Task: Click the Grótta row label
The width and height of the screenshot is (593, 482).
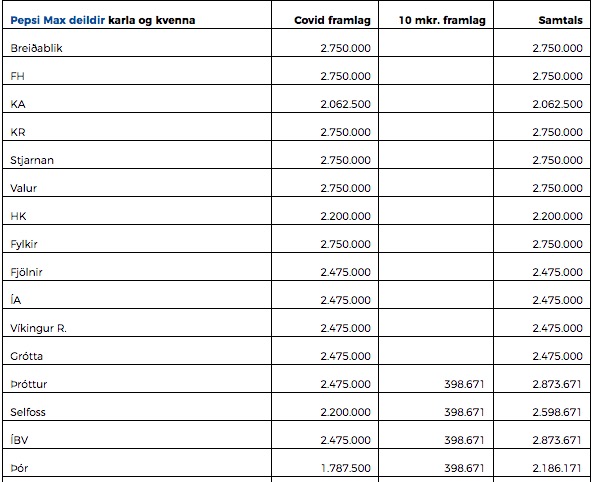Action: tap(26, 356)
